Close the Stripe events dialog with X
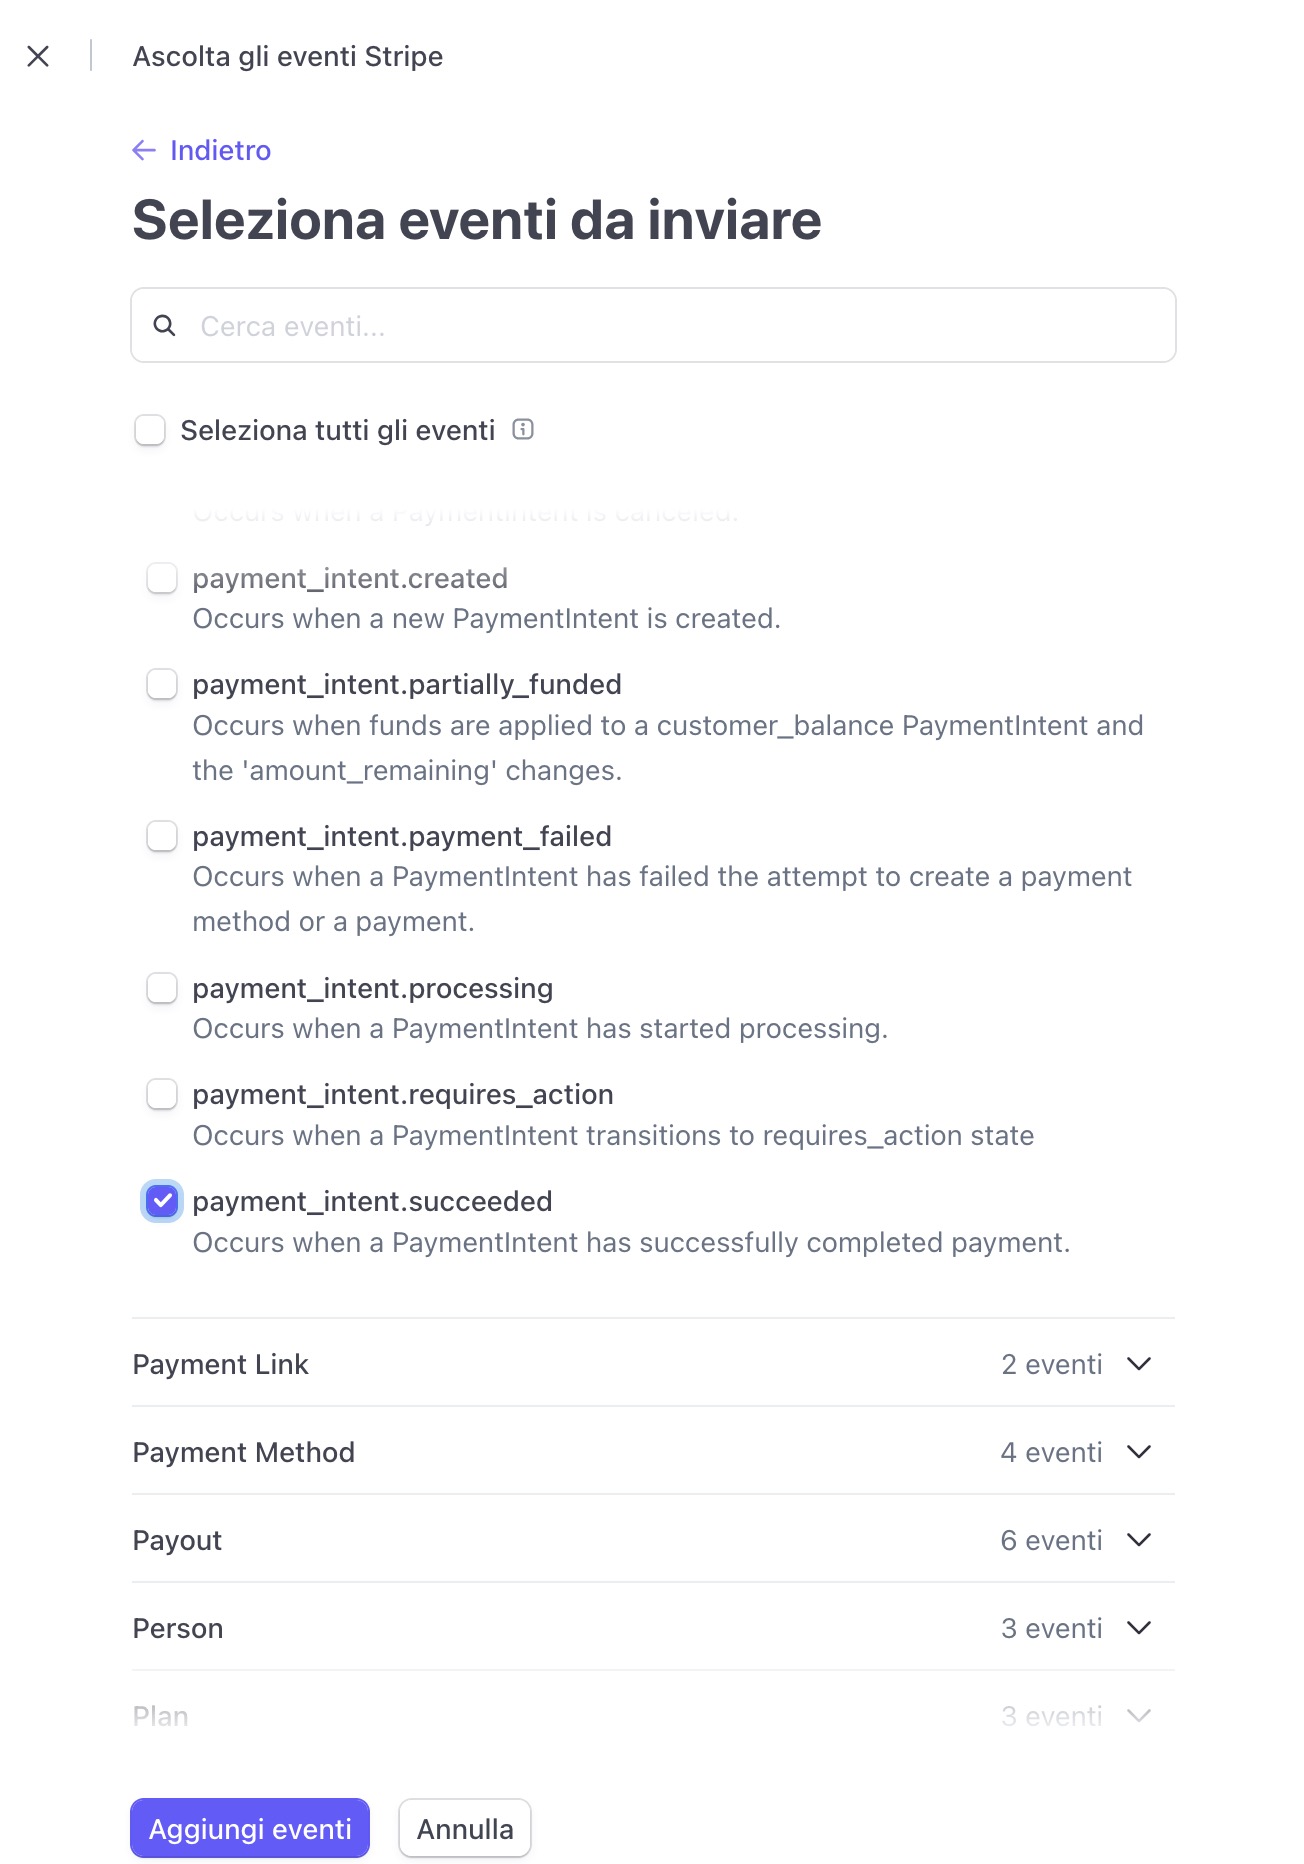 (38, 56)
